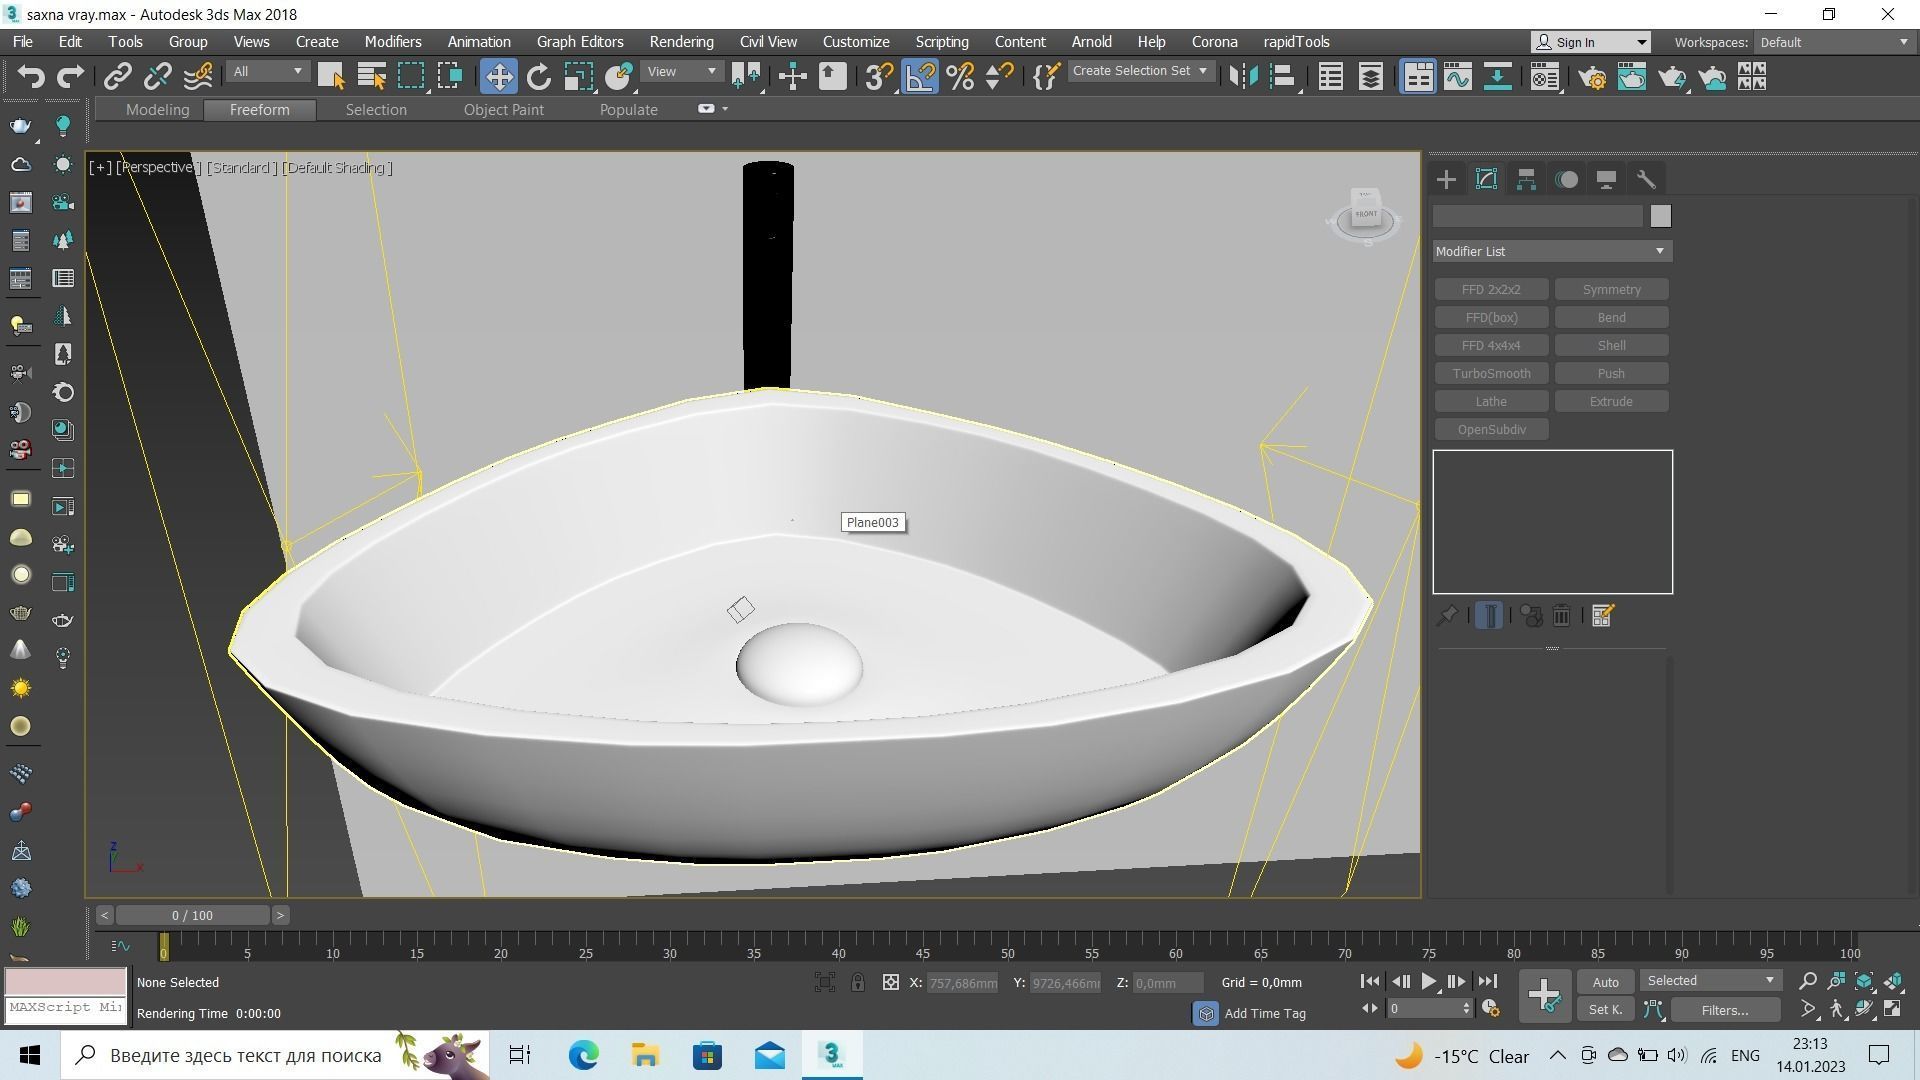The height and width of the screenshot is (1080, 1920).
Task: Toggle the 3D Snaps button
Action: click(879, 76)
